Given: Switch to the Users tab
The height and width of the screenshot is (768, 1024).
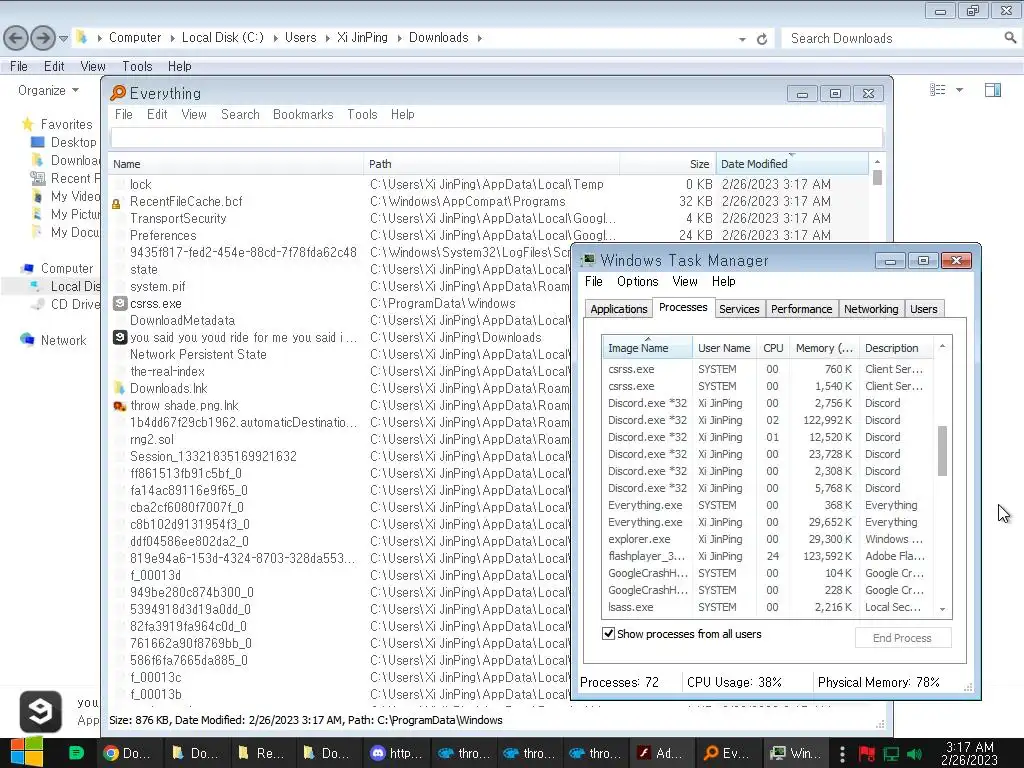Looking at the screenshot, I should [923, 309].
